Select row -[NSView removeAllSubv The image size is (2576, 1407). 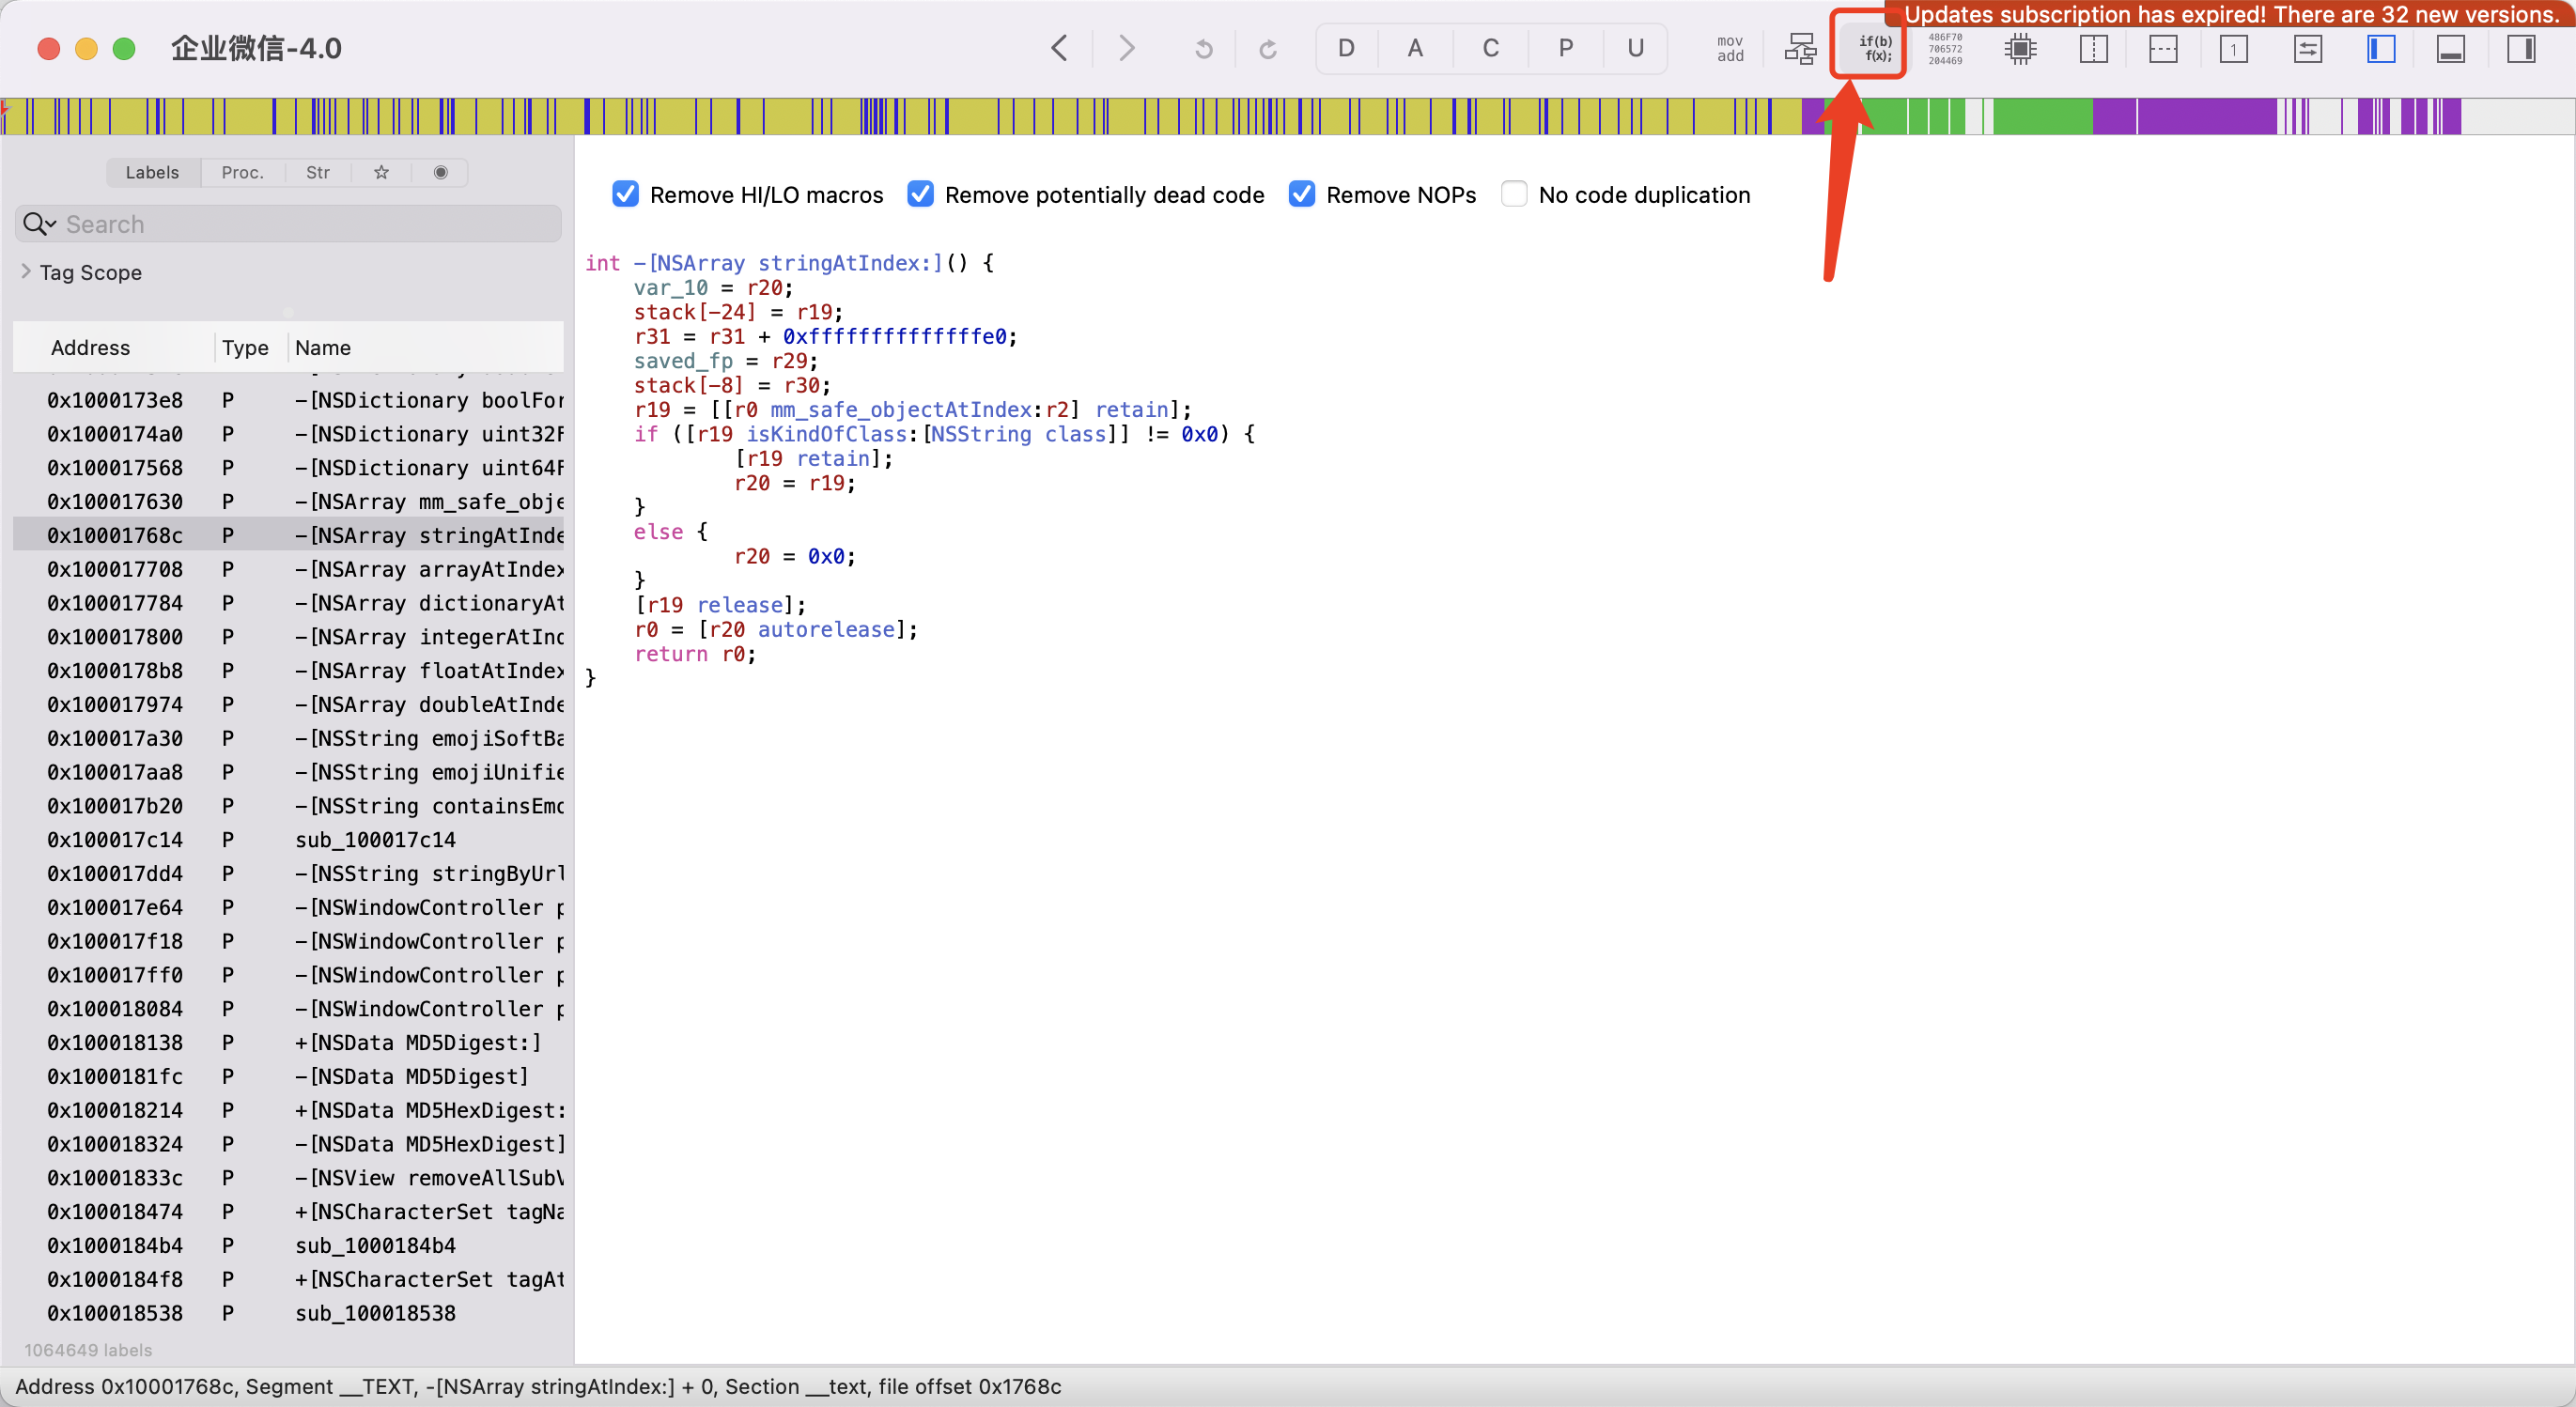click(288, 1178)
